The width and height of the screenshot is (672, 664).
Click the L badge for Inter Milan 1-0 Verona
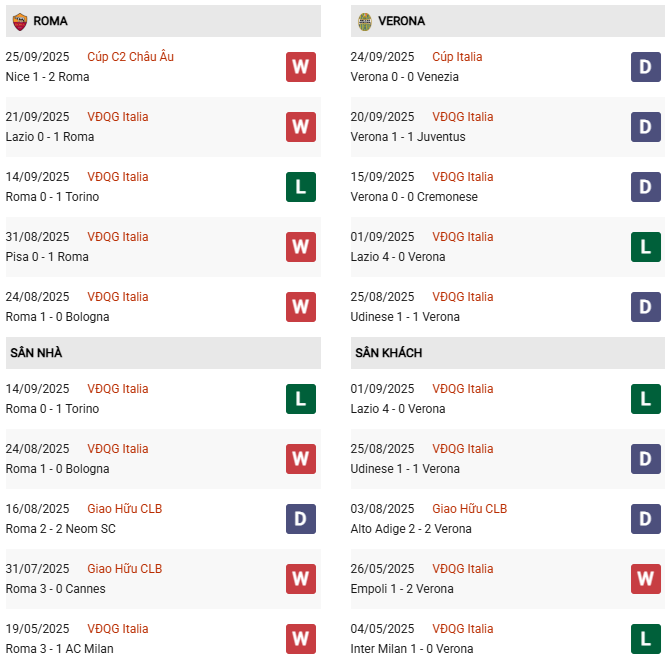pos(646,639)
